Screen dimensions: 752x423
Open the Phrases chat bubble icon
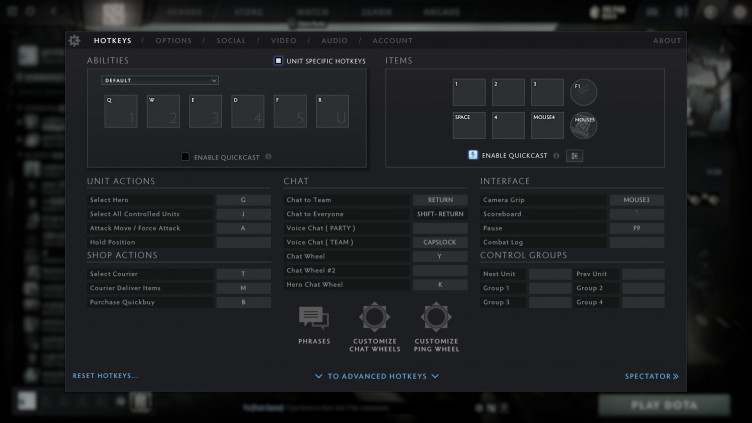313,319
